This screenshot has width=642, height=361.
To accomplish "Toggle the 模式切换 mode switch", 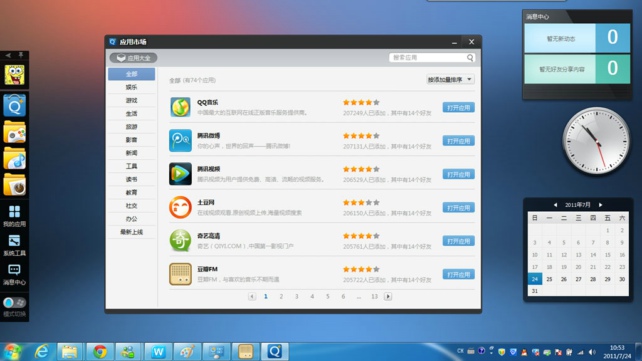I will tap(14, 302).
